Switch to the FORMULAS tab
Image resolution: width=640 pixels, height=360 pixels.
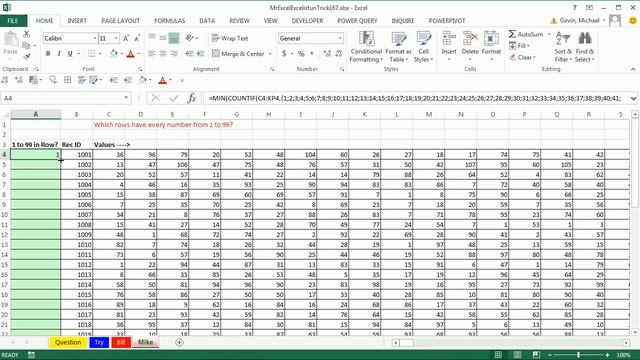169,20
